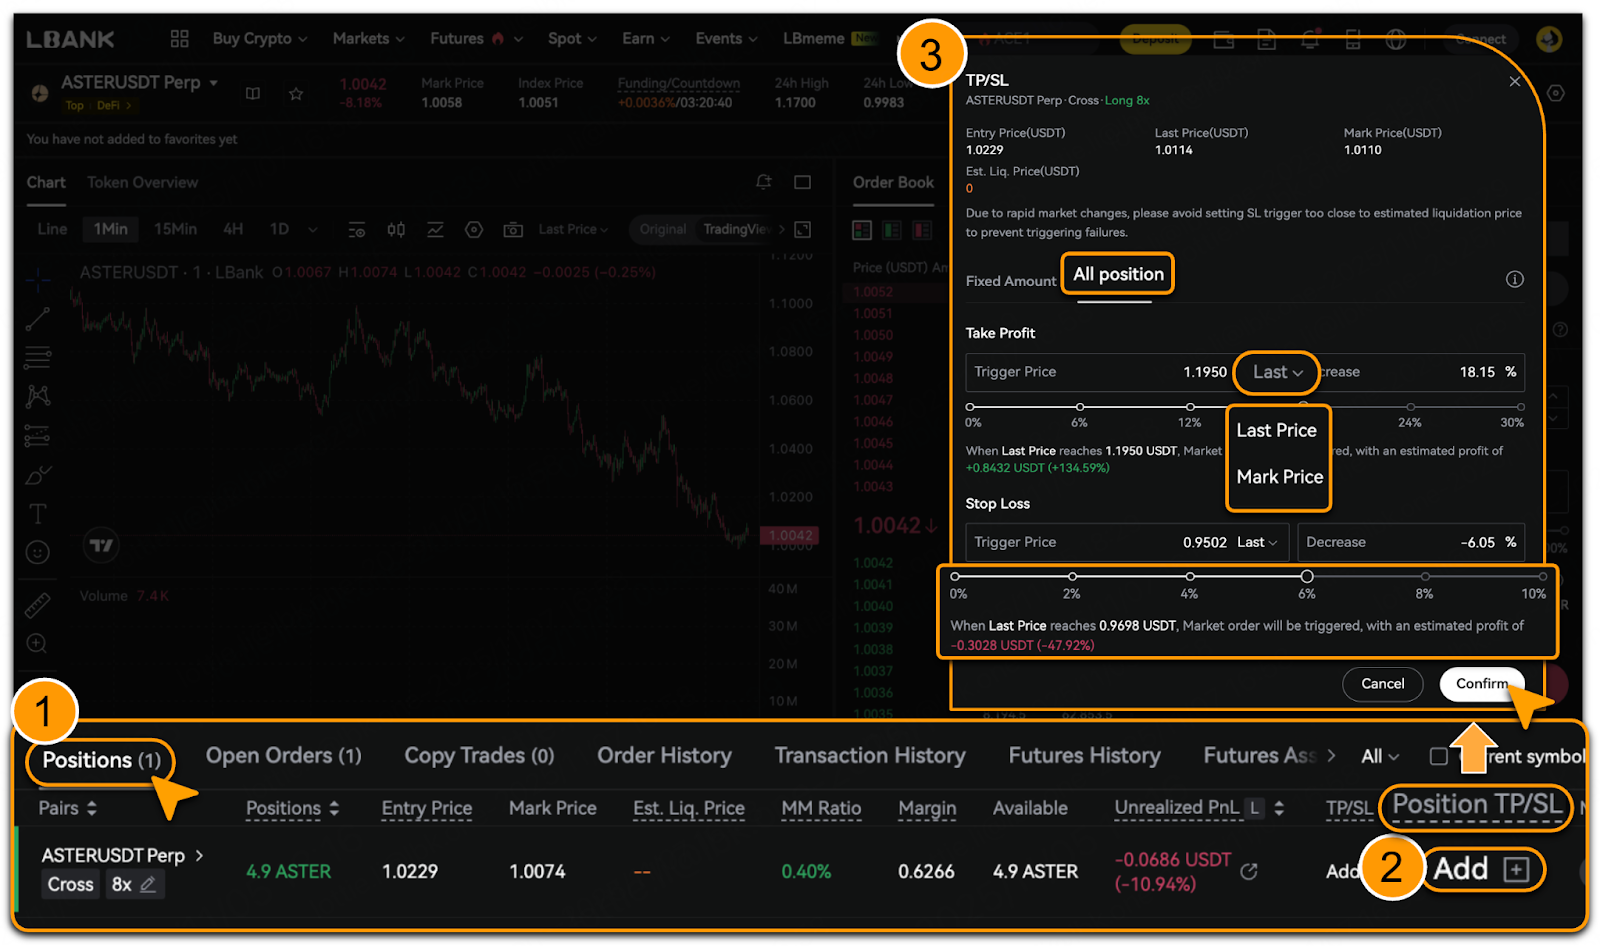Click the info icon next to All position
Screen dimensions: 1600x946
tap(1514, 280)
